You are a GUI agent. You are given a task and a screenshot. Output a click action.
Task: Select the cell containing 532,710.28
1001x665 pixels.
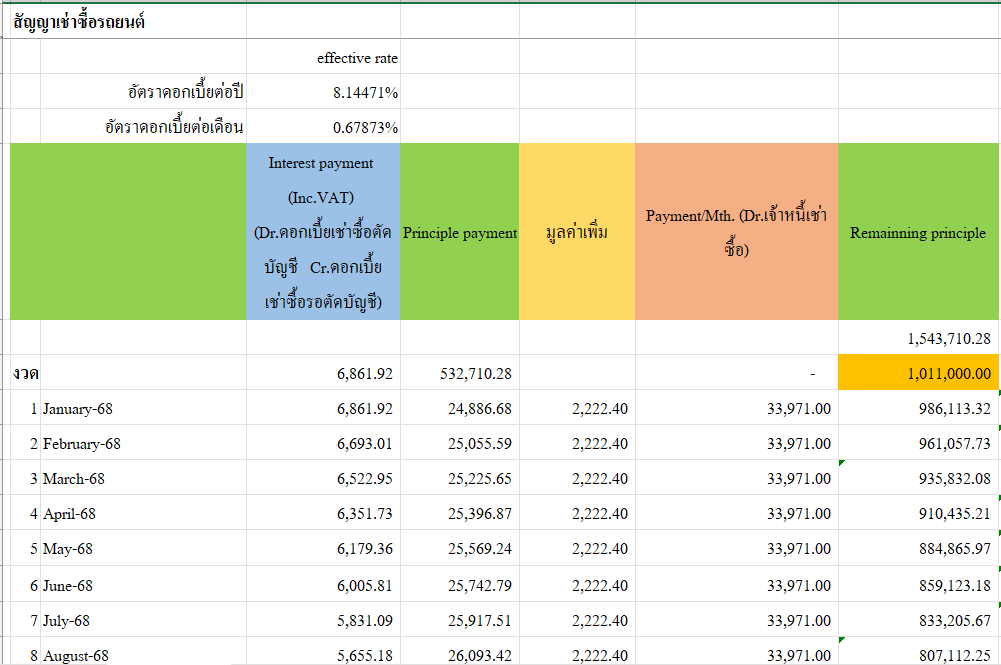475,373
